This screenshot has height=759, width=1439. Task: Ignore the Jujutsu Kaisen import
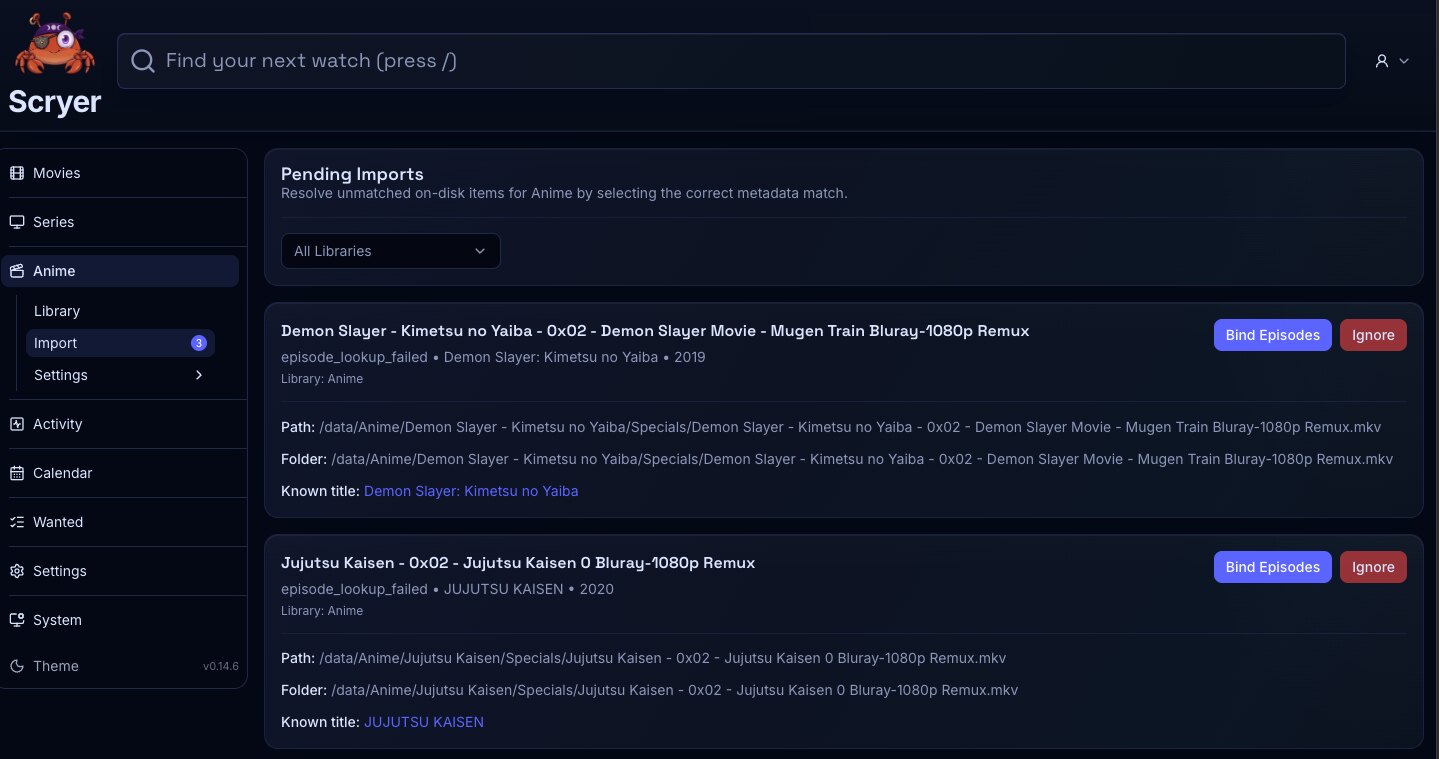tap(1373, 567)
